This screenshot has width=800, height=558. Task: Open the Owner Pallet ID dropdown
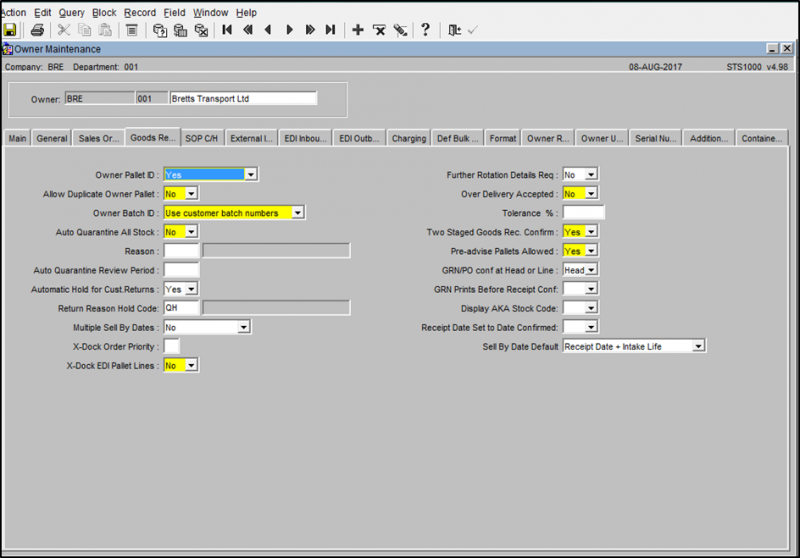click(251, 174)
